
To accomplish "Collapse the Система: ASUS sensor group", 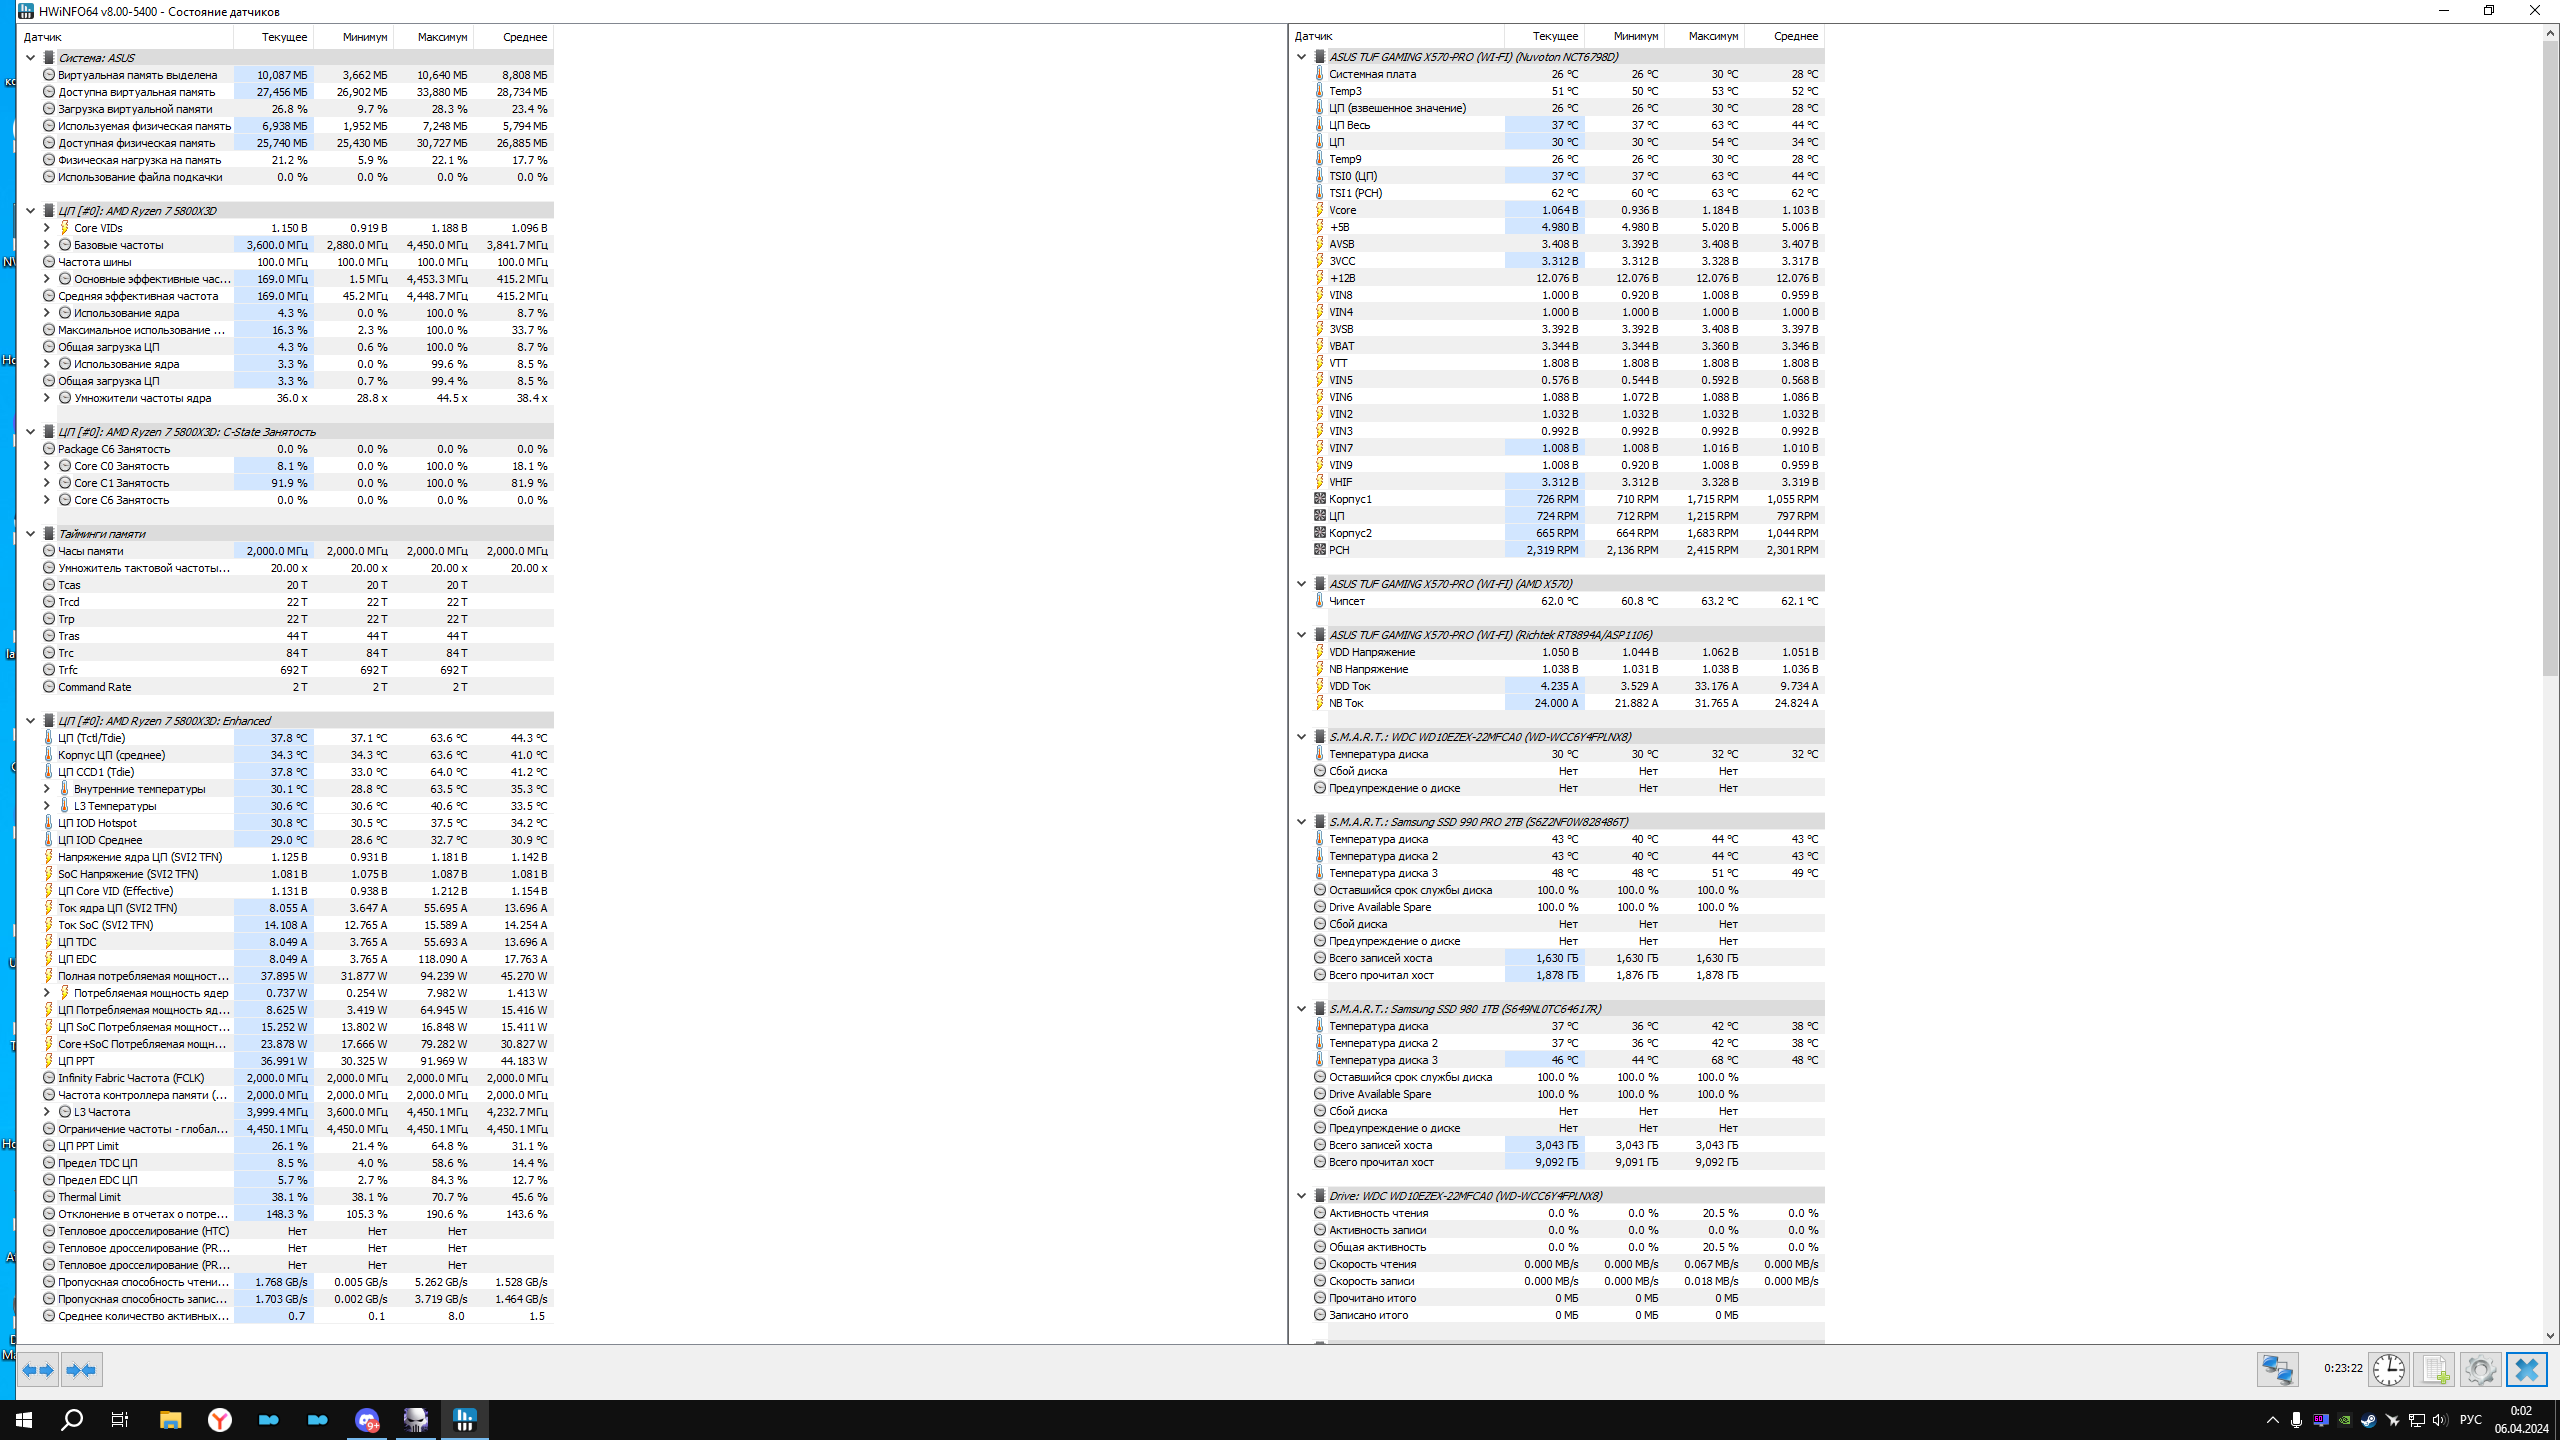I will 30,58.
